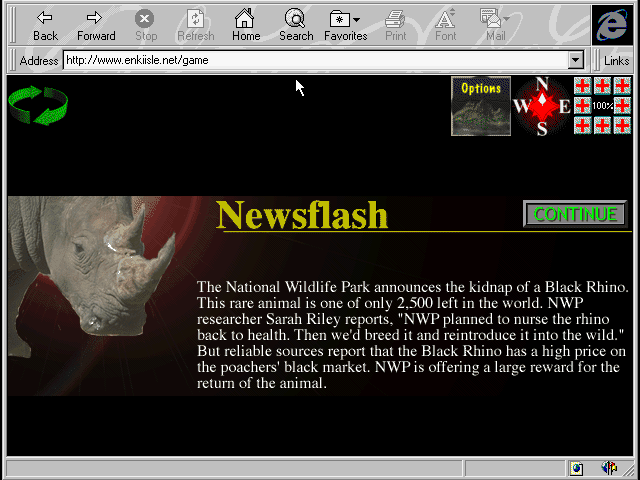
Task: Click the green circular arrows icon
Action: point(38,105)
